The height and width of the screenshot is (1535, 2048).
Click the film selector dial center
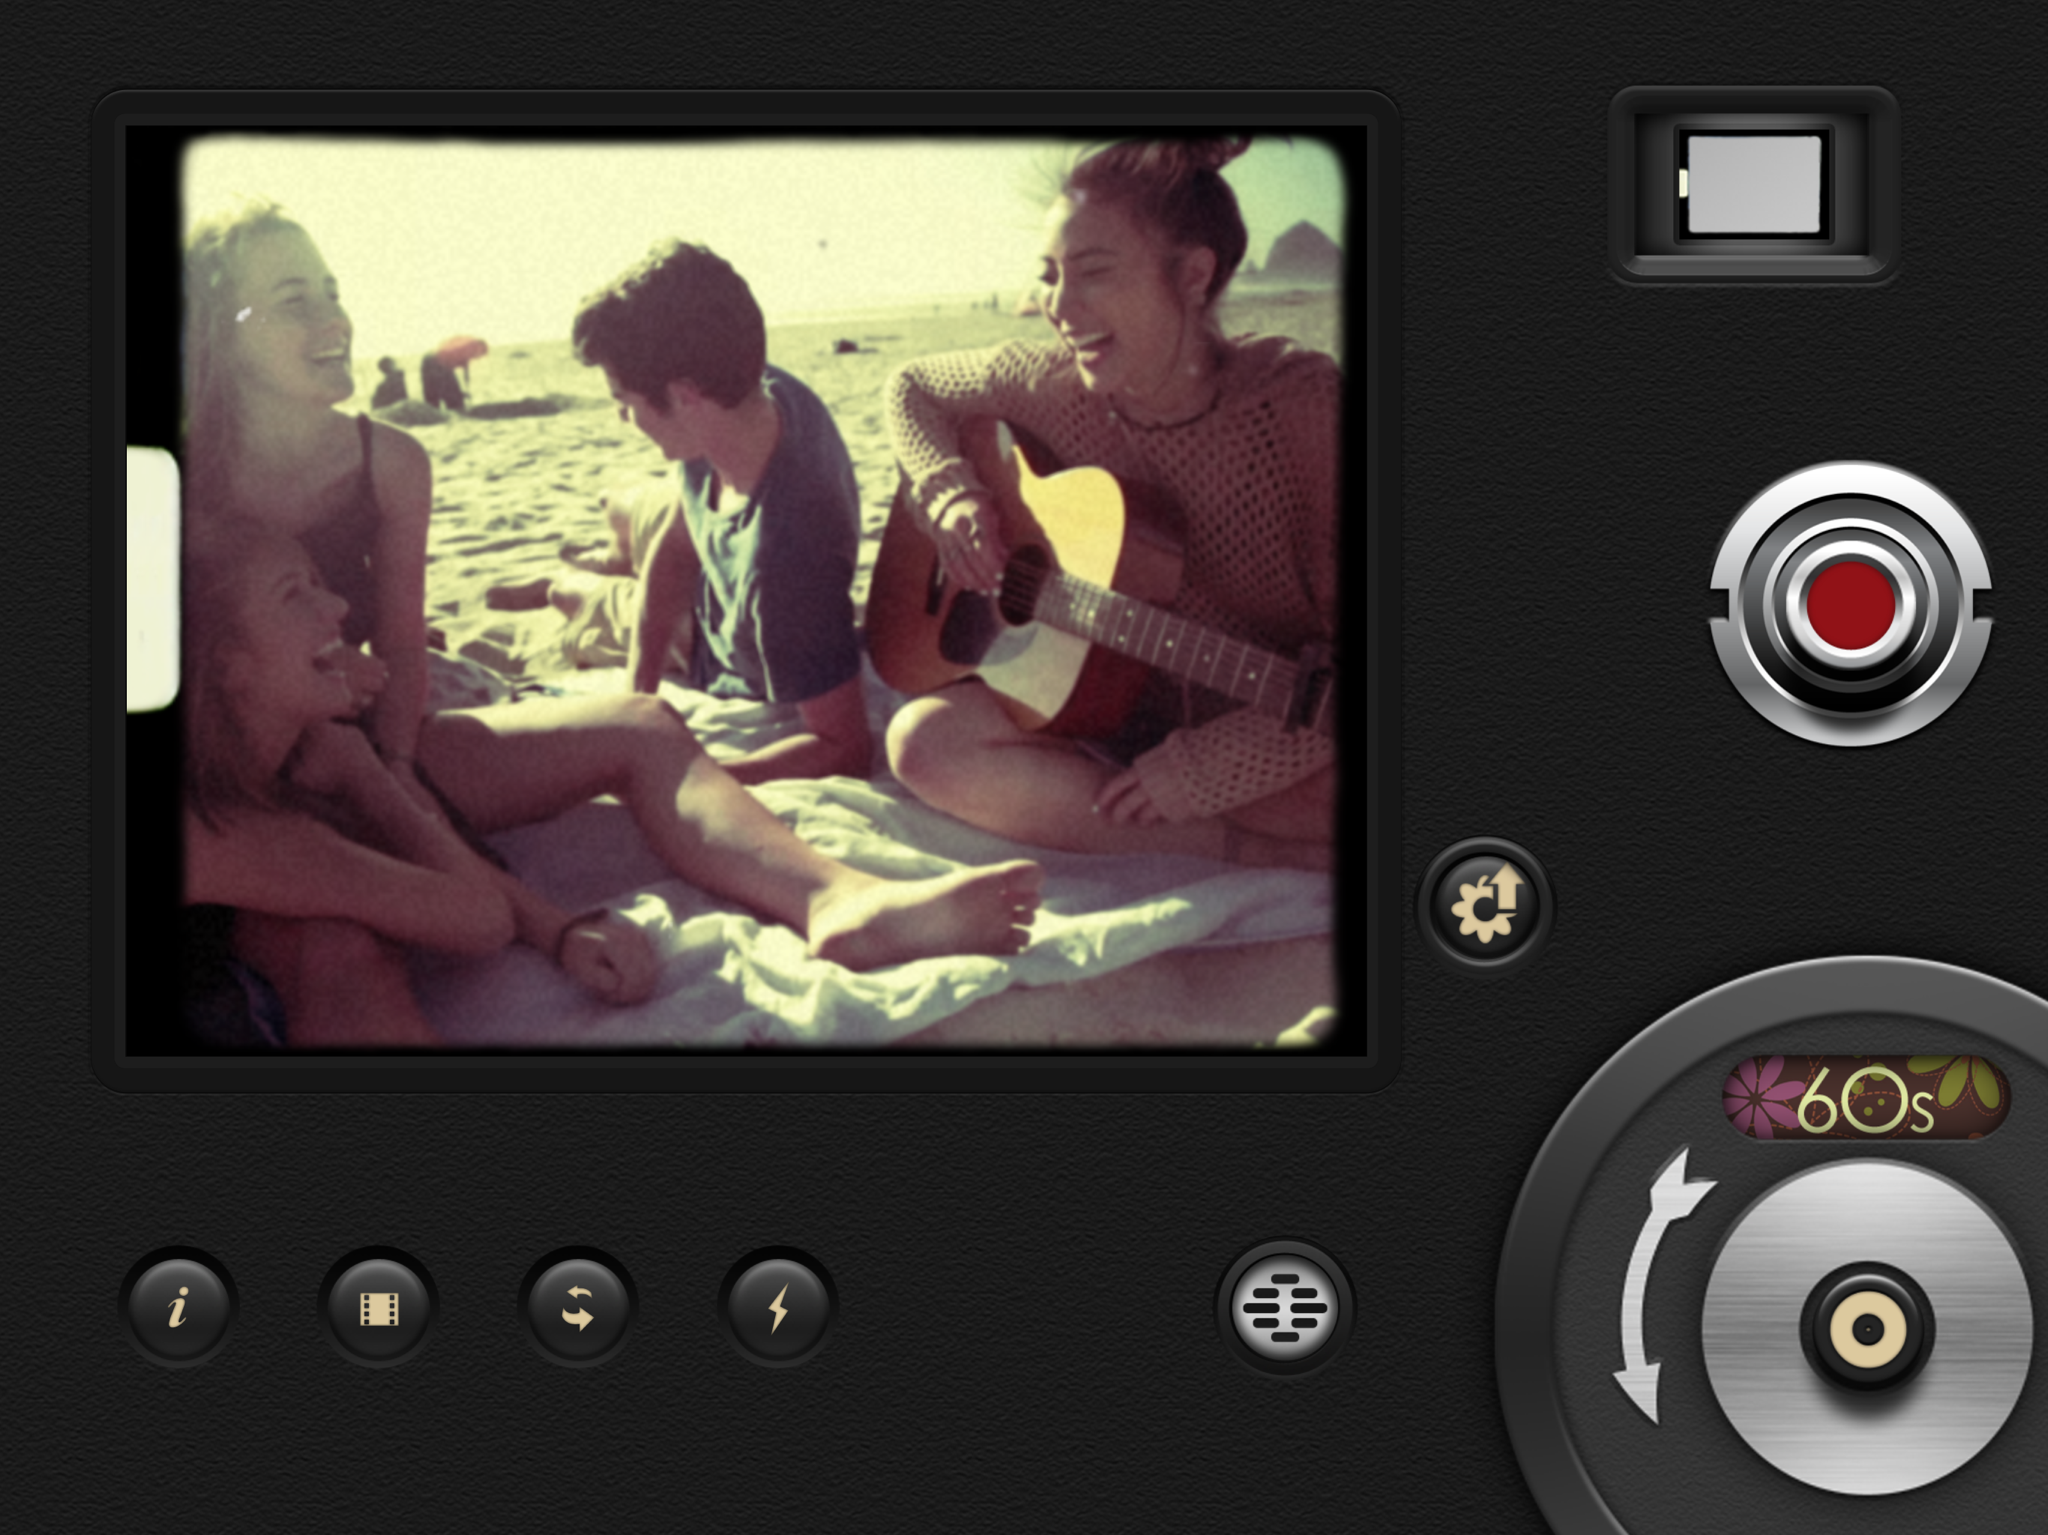coord(1868,1330)
